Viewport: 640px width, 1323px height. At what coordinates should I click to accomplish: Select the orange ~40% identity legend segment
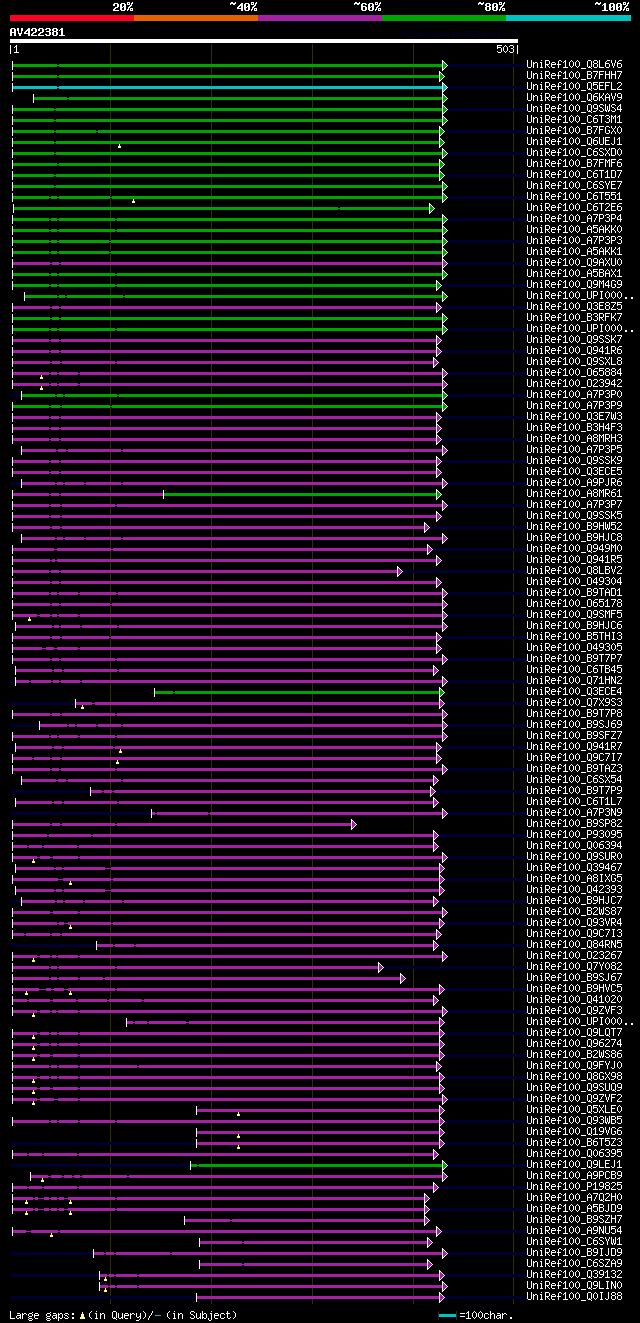196,17
